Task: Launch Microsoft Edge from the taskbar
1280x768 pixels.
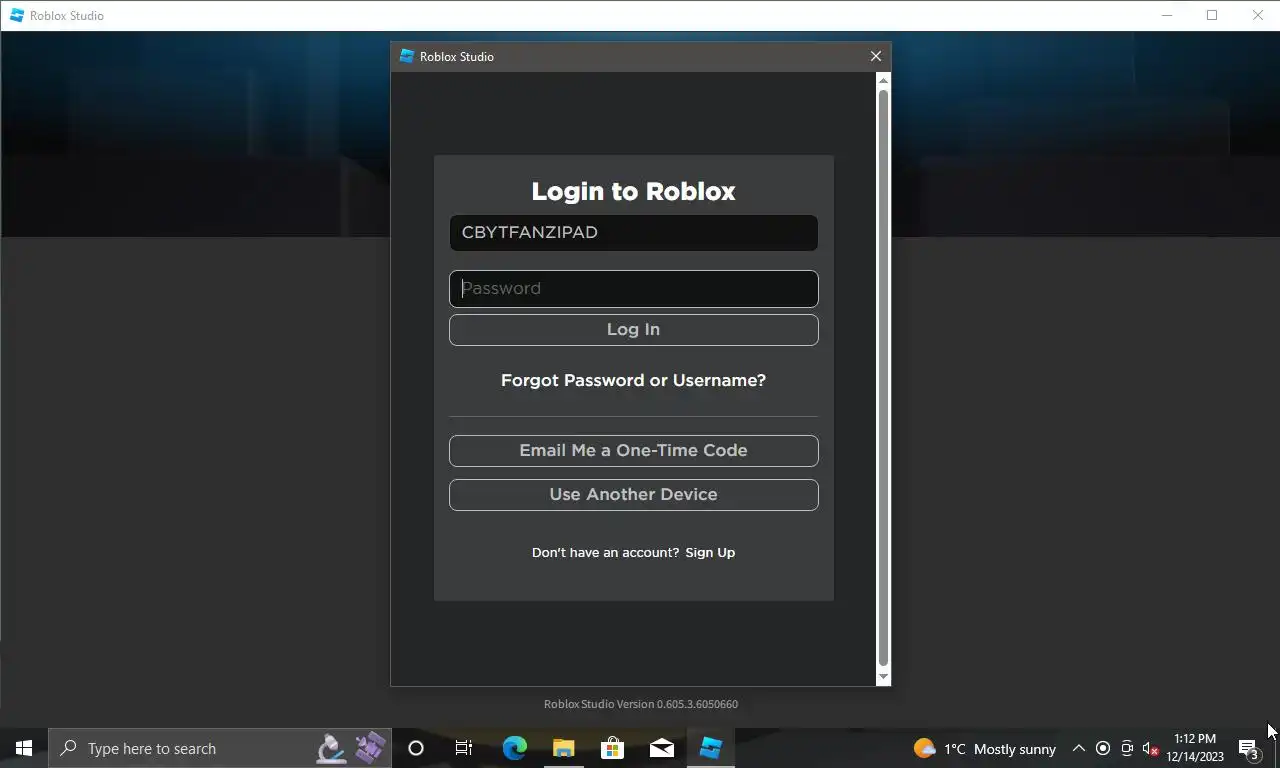Action: pos(515,748)
